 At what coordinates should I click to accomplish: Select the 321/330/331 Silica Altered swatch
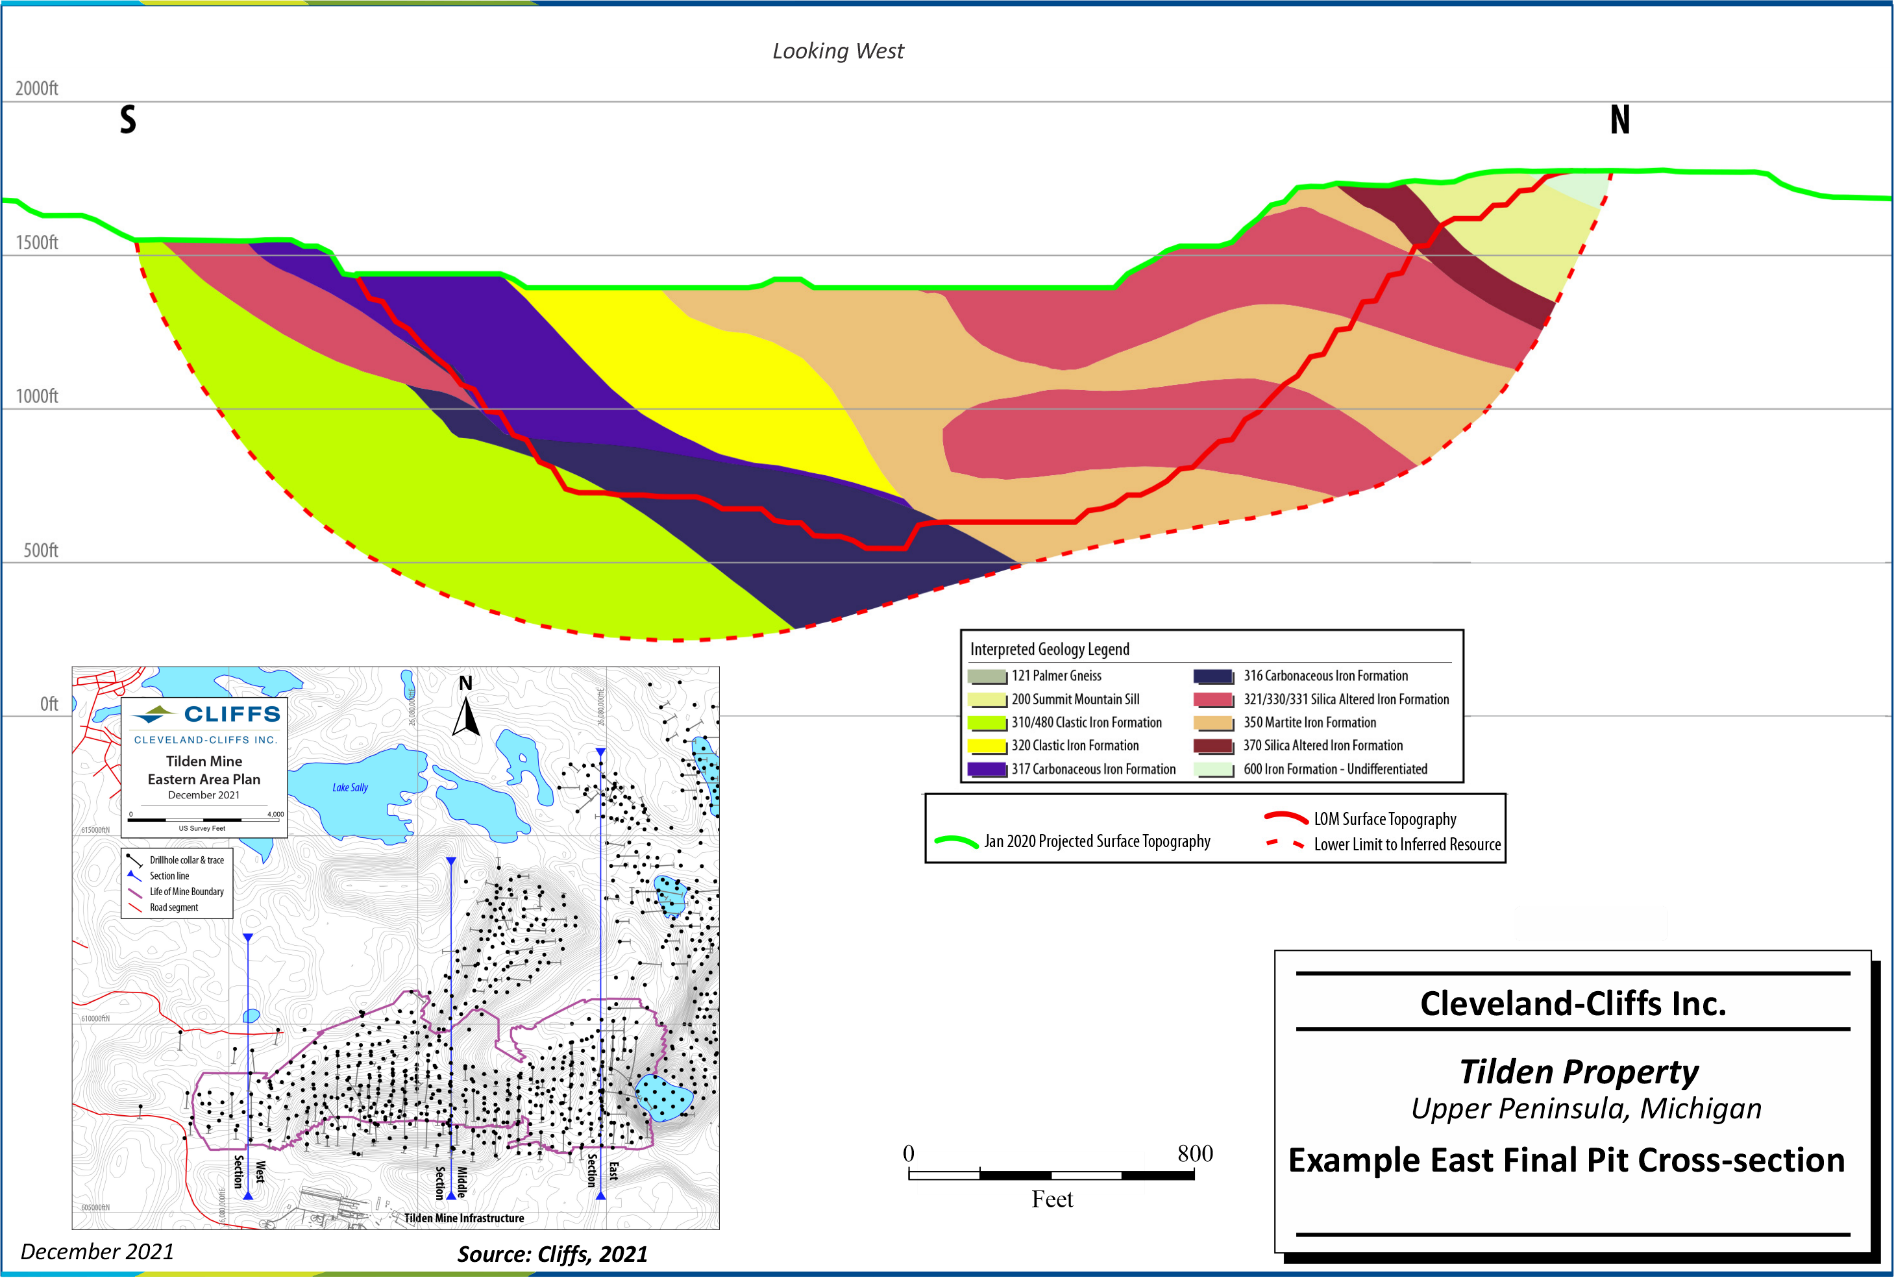coord(1213,700)
